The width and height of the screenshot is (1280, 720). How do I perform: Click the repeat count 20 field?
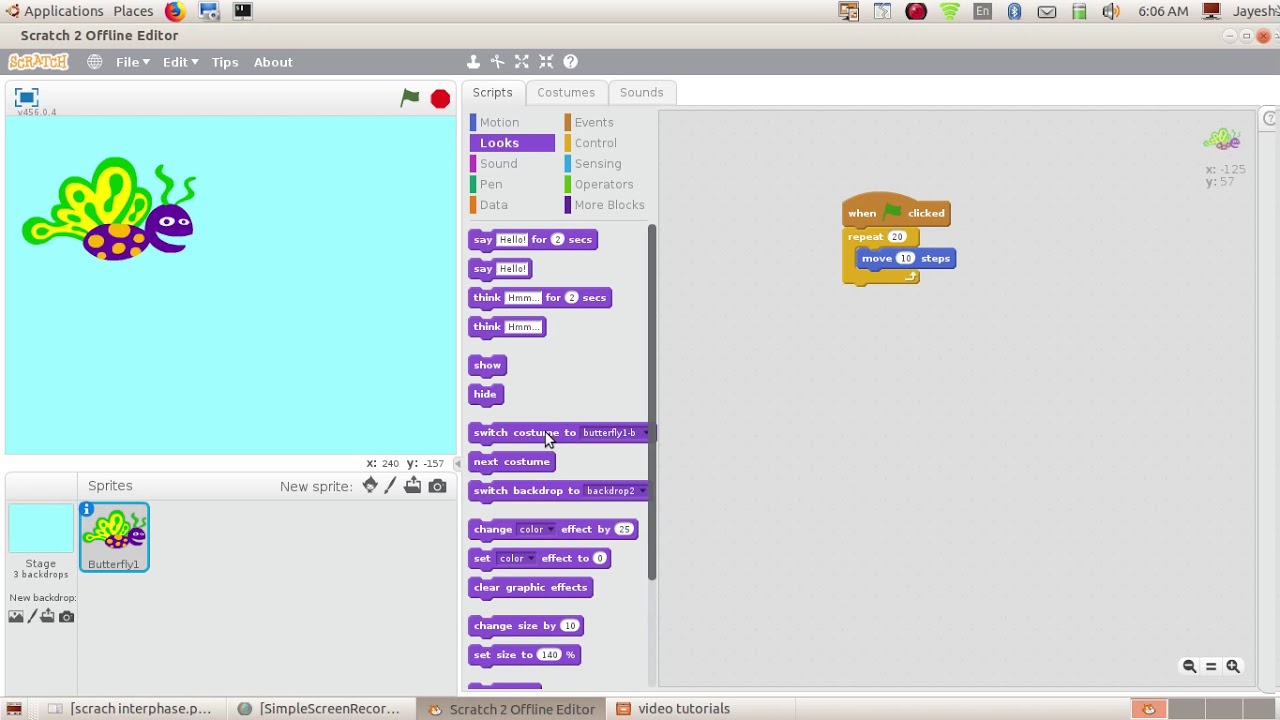[x=896, y=237]
